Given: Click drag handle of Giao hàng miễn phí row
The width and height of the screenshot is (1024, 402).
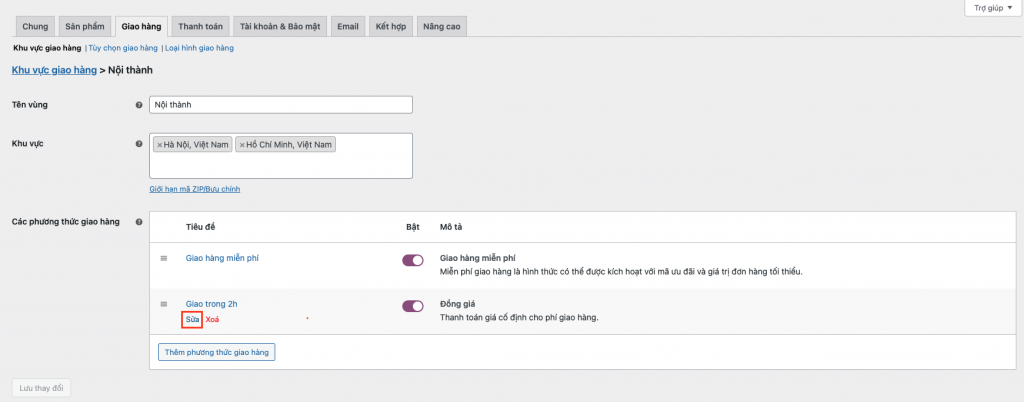Looking at the screenshot, I should point(164,259).
